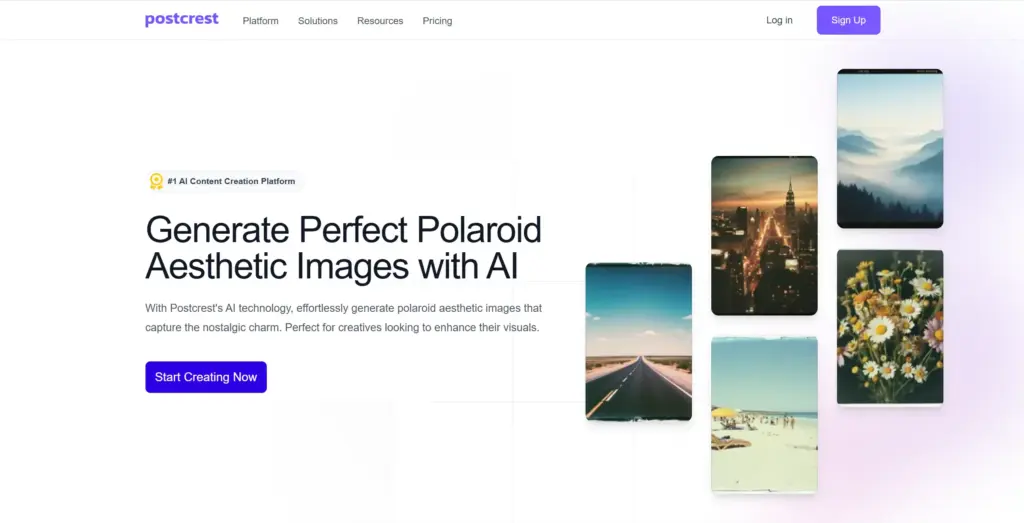The image size is (1024, 523).
Task: Go to the Pricing page
Action: 438,21
